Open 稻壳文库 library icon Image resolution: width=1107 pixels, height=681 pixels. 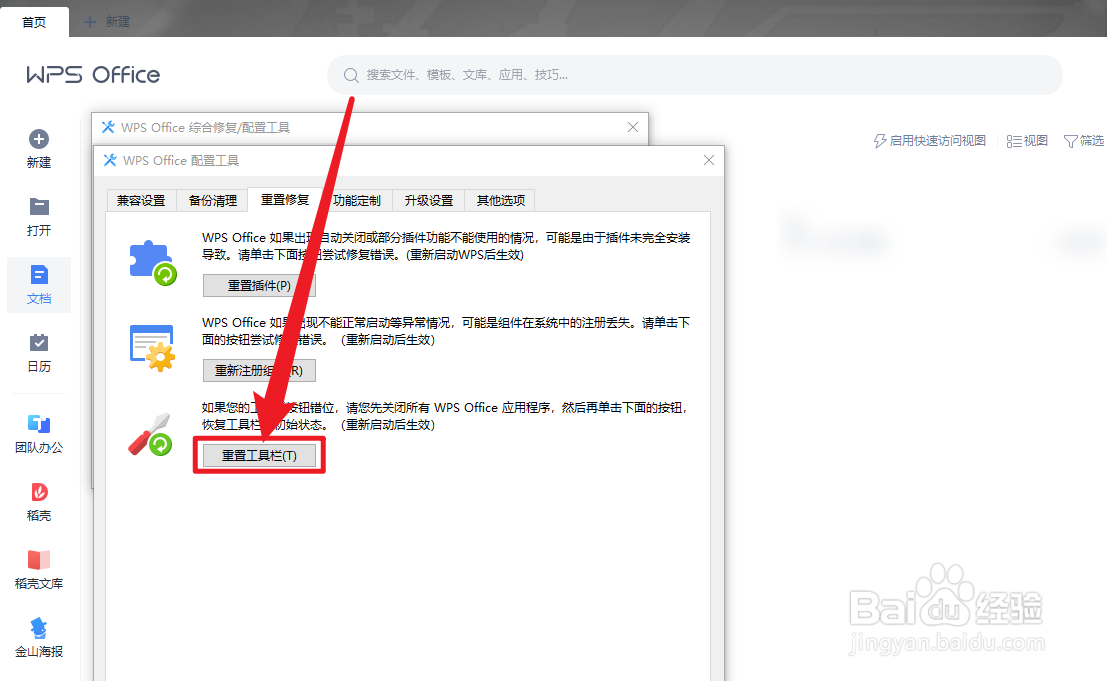(39, 560)
